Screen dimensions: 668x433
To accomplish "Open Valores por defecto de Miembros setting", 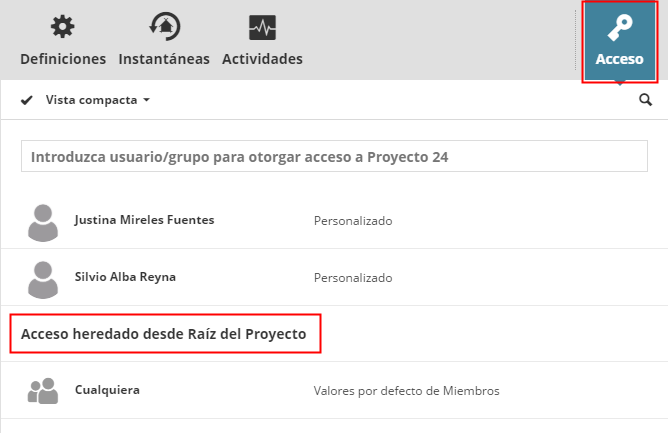I will pyautogui.click(x=406, y=391).
